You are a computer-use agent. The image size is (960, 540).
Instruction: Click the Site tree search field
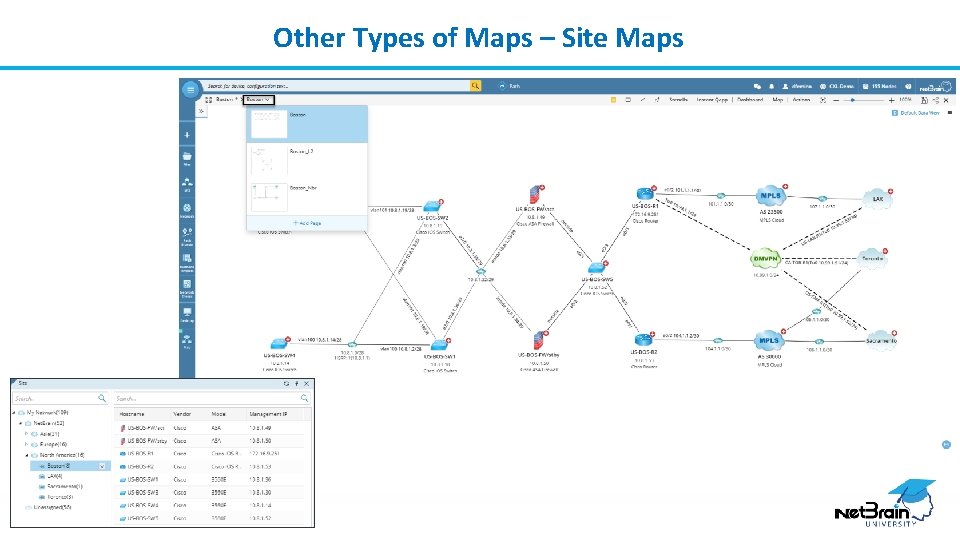tap(60, 398)
